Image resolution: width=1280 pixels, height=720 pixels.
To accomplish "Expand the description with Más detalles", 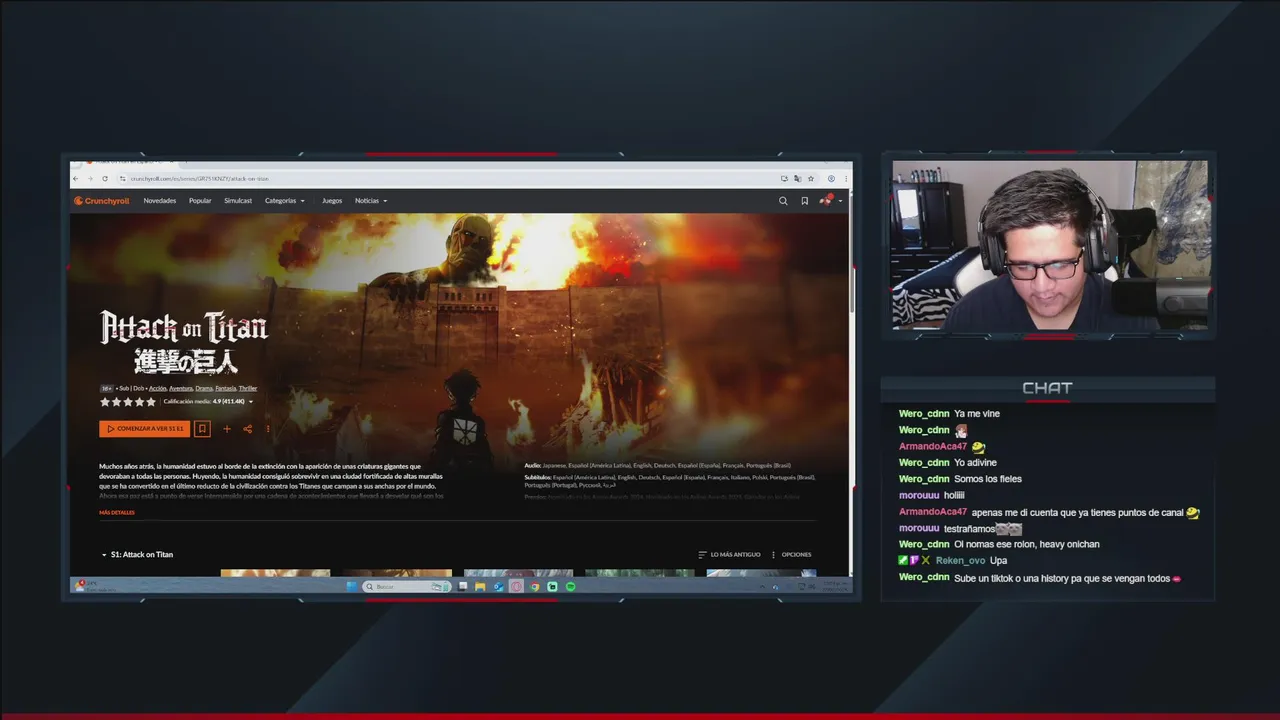I will click(x=117, y=513).
